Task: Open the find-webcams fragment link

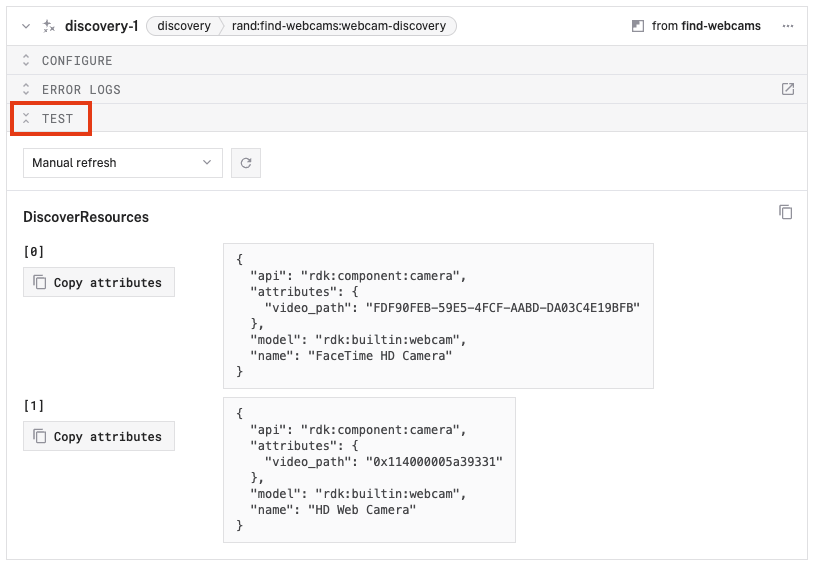Action: (x=721, y=26)
